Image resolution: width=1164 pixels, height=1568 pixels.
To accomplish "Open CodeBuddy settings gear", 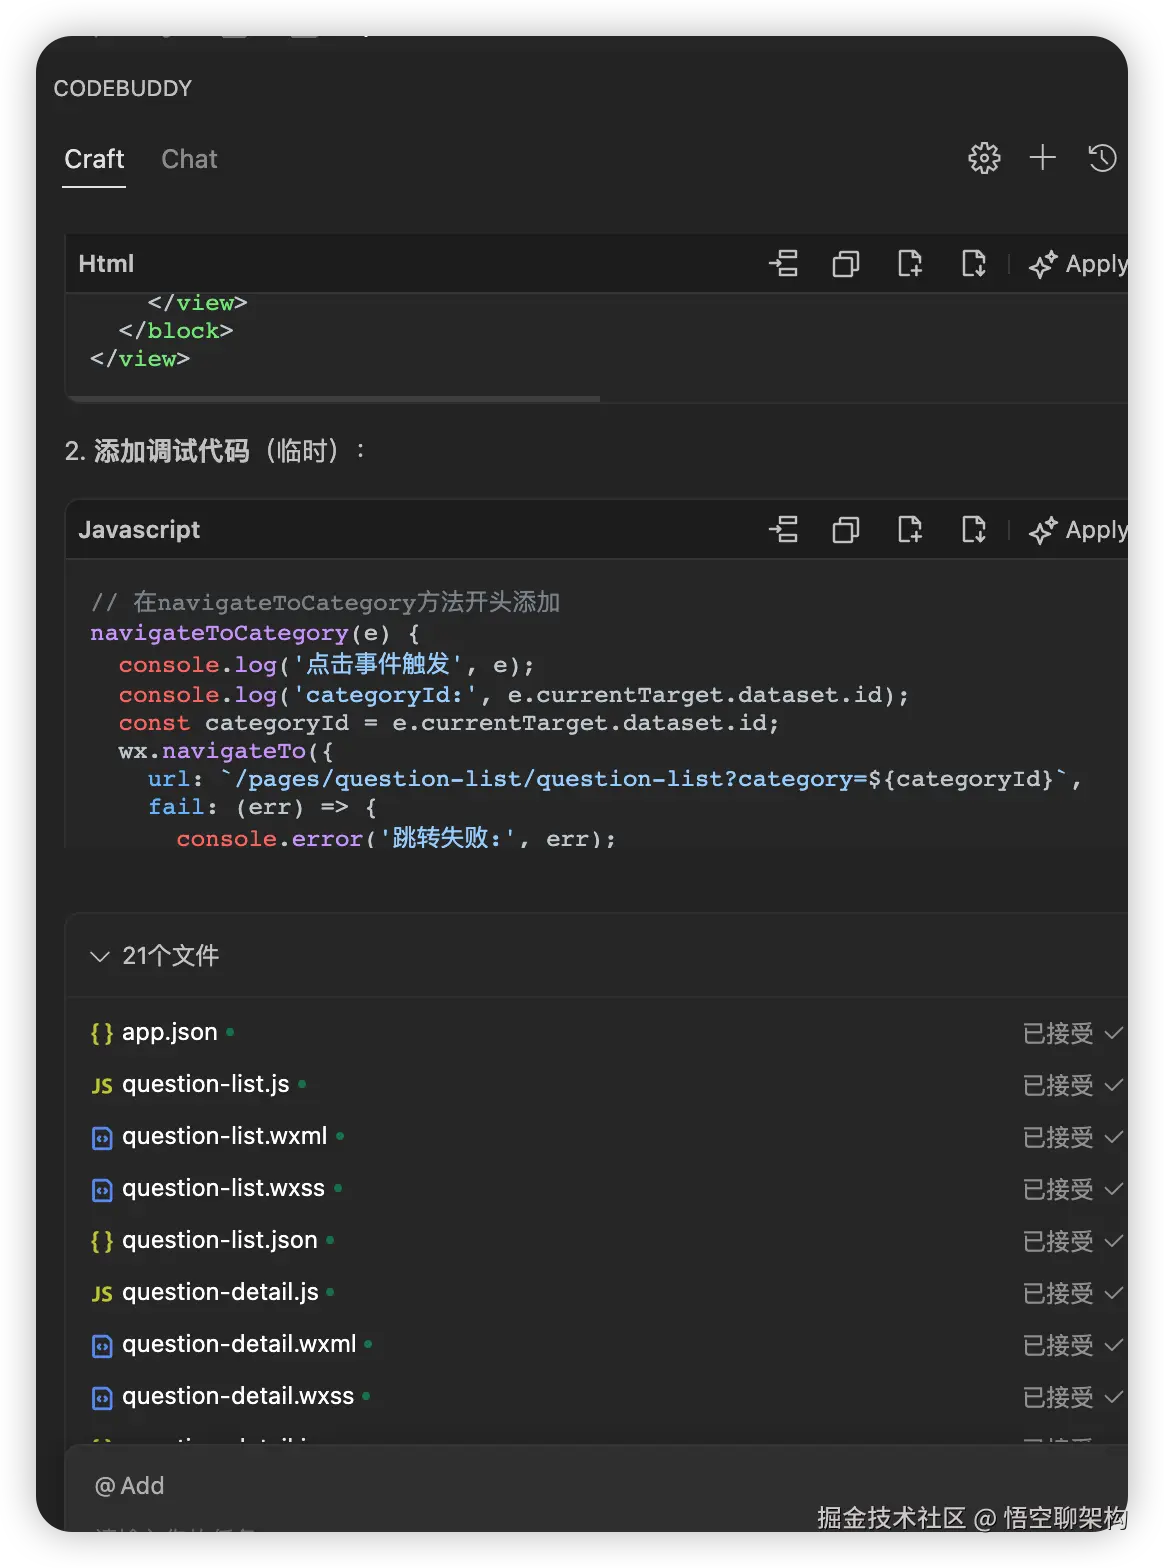I will click(x=984, y=158).
